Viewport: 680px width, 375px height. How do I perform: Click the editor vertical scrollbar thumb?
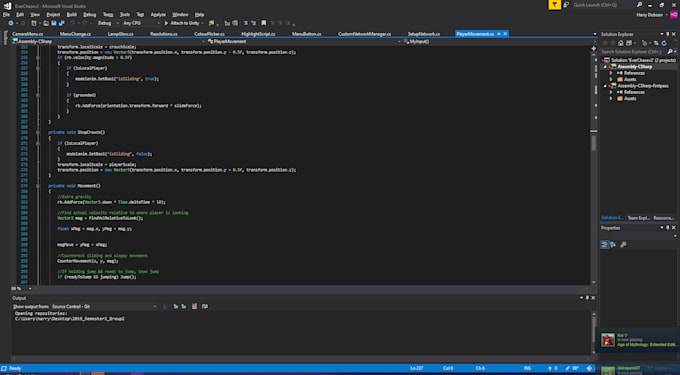pos(594,143)
